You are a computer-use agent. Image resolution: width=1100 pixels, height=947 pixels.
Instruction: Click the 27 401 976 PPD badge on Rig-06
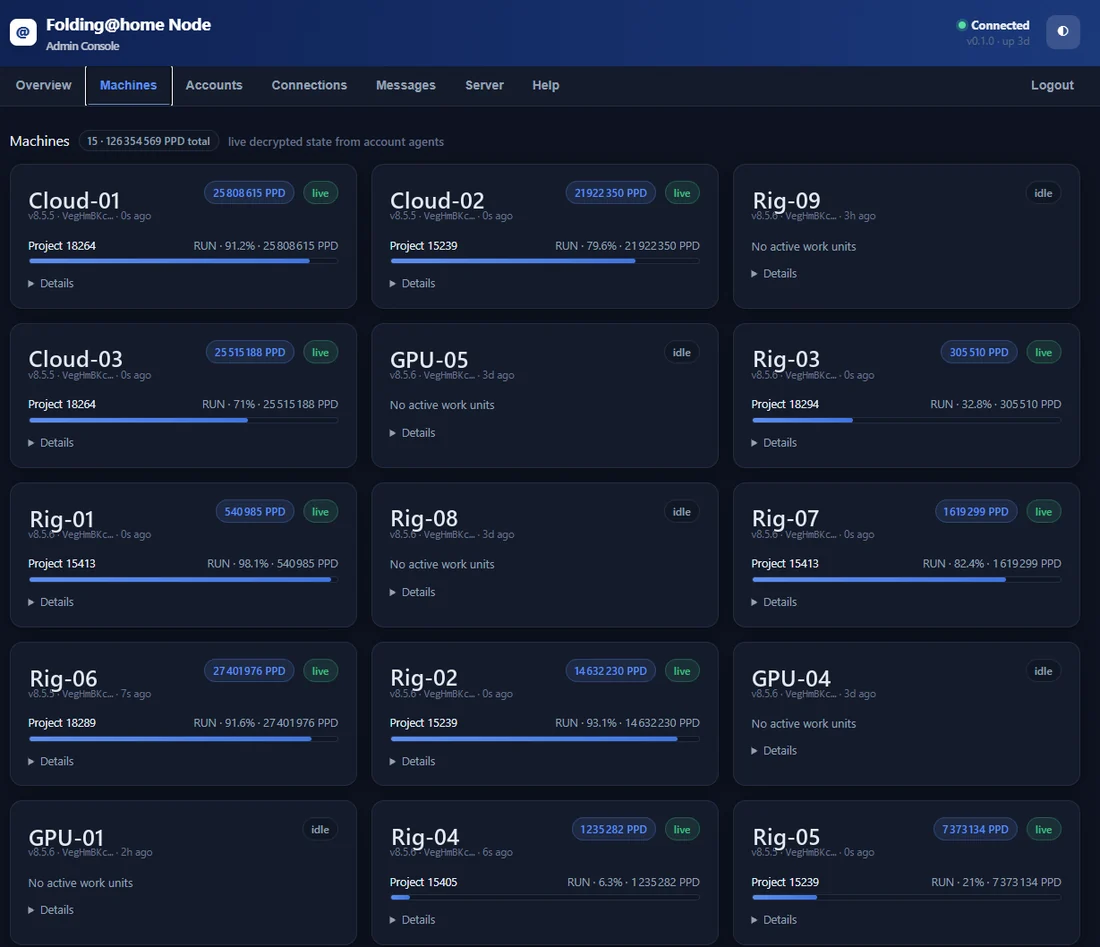point(249,671)
